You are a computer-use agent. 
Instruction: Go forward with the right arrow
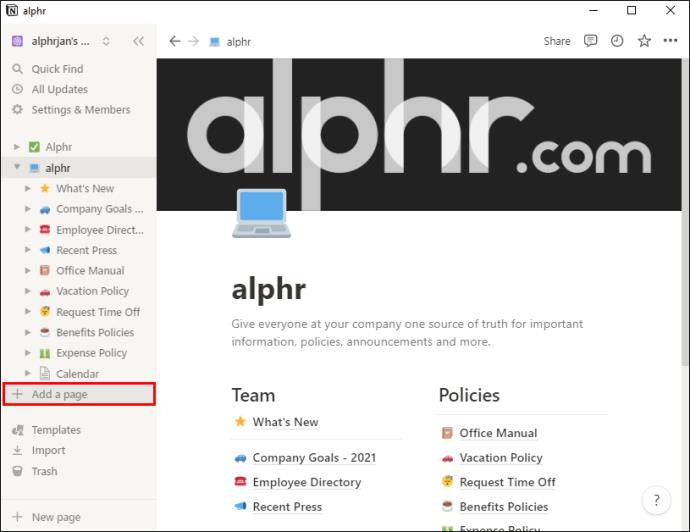coord(193,41)
